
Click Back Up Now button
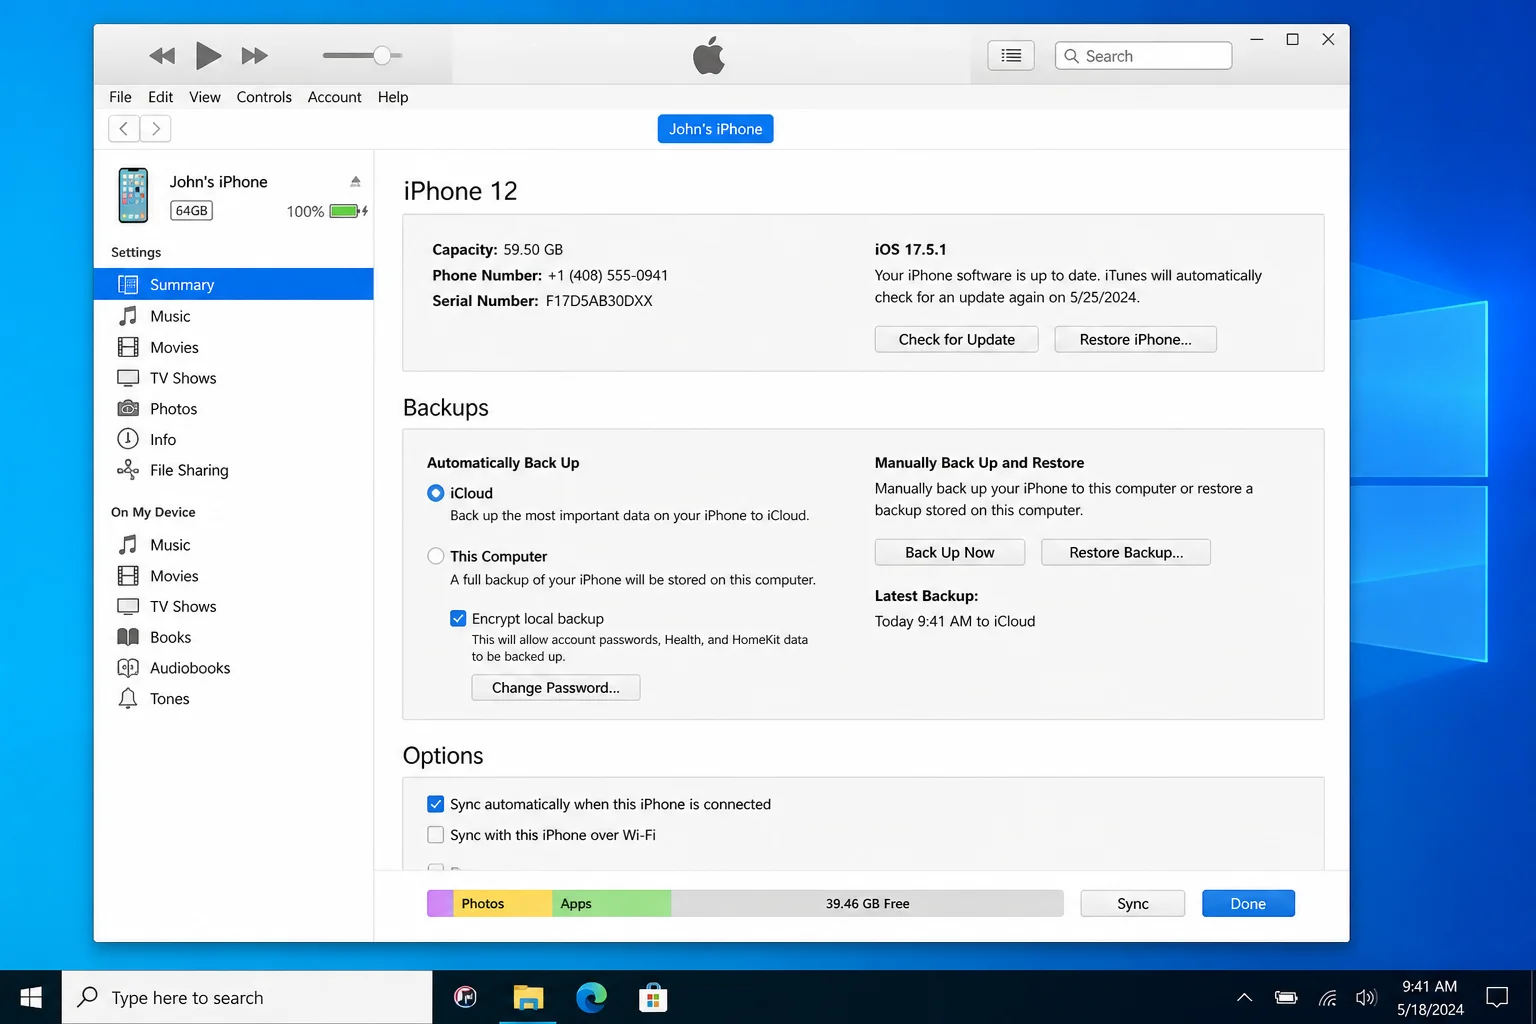[950, 552]
